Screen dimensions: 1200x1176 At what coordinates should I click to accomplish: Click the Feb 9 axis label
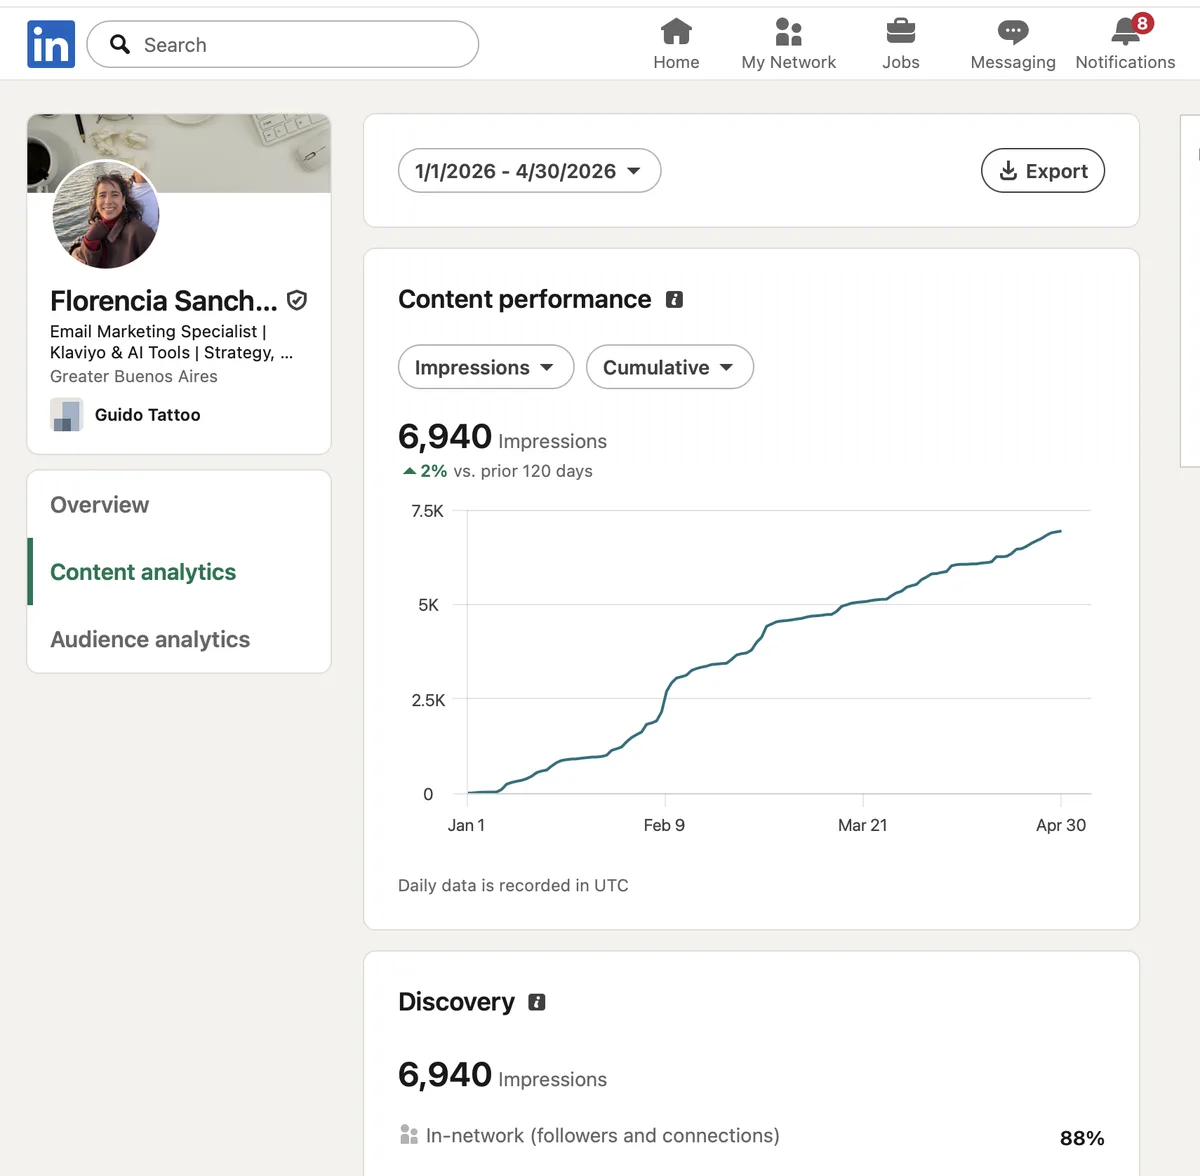click(664, 825)
